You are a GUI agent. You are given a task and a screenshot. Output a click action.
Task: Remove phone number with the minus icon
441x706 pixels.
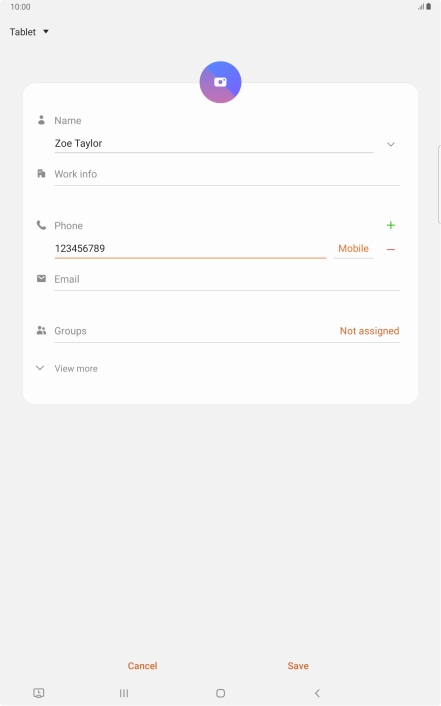pyautogui.click(x=391, y=249)
